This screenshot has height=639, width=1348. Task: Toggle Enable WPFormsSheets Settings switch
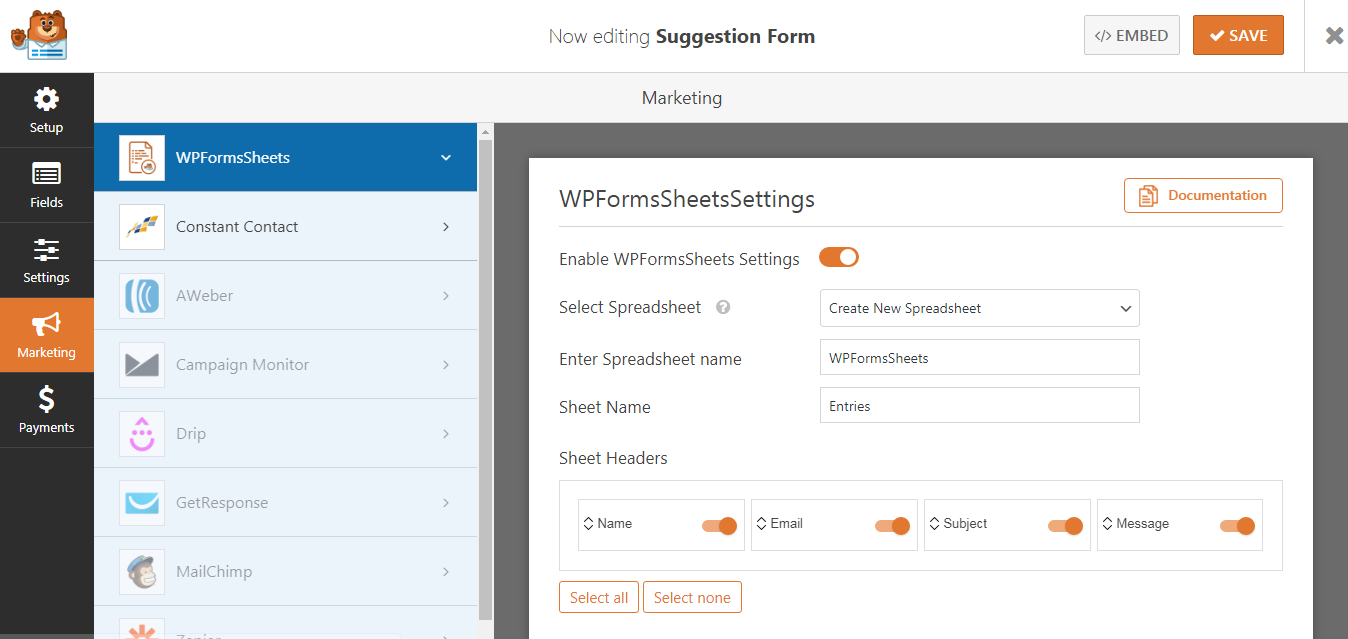[x=839, y=258]
